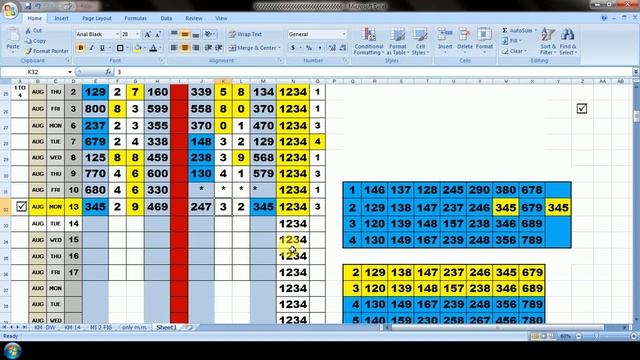Viewport: 640px width, 360px height.
Task: Open Sort & Filter menu
Action: [x=548, y=41]
